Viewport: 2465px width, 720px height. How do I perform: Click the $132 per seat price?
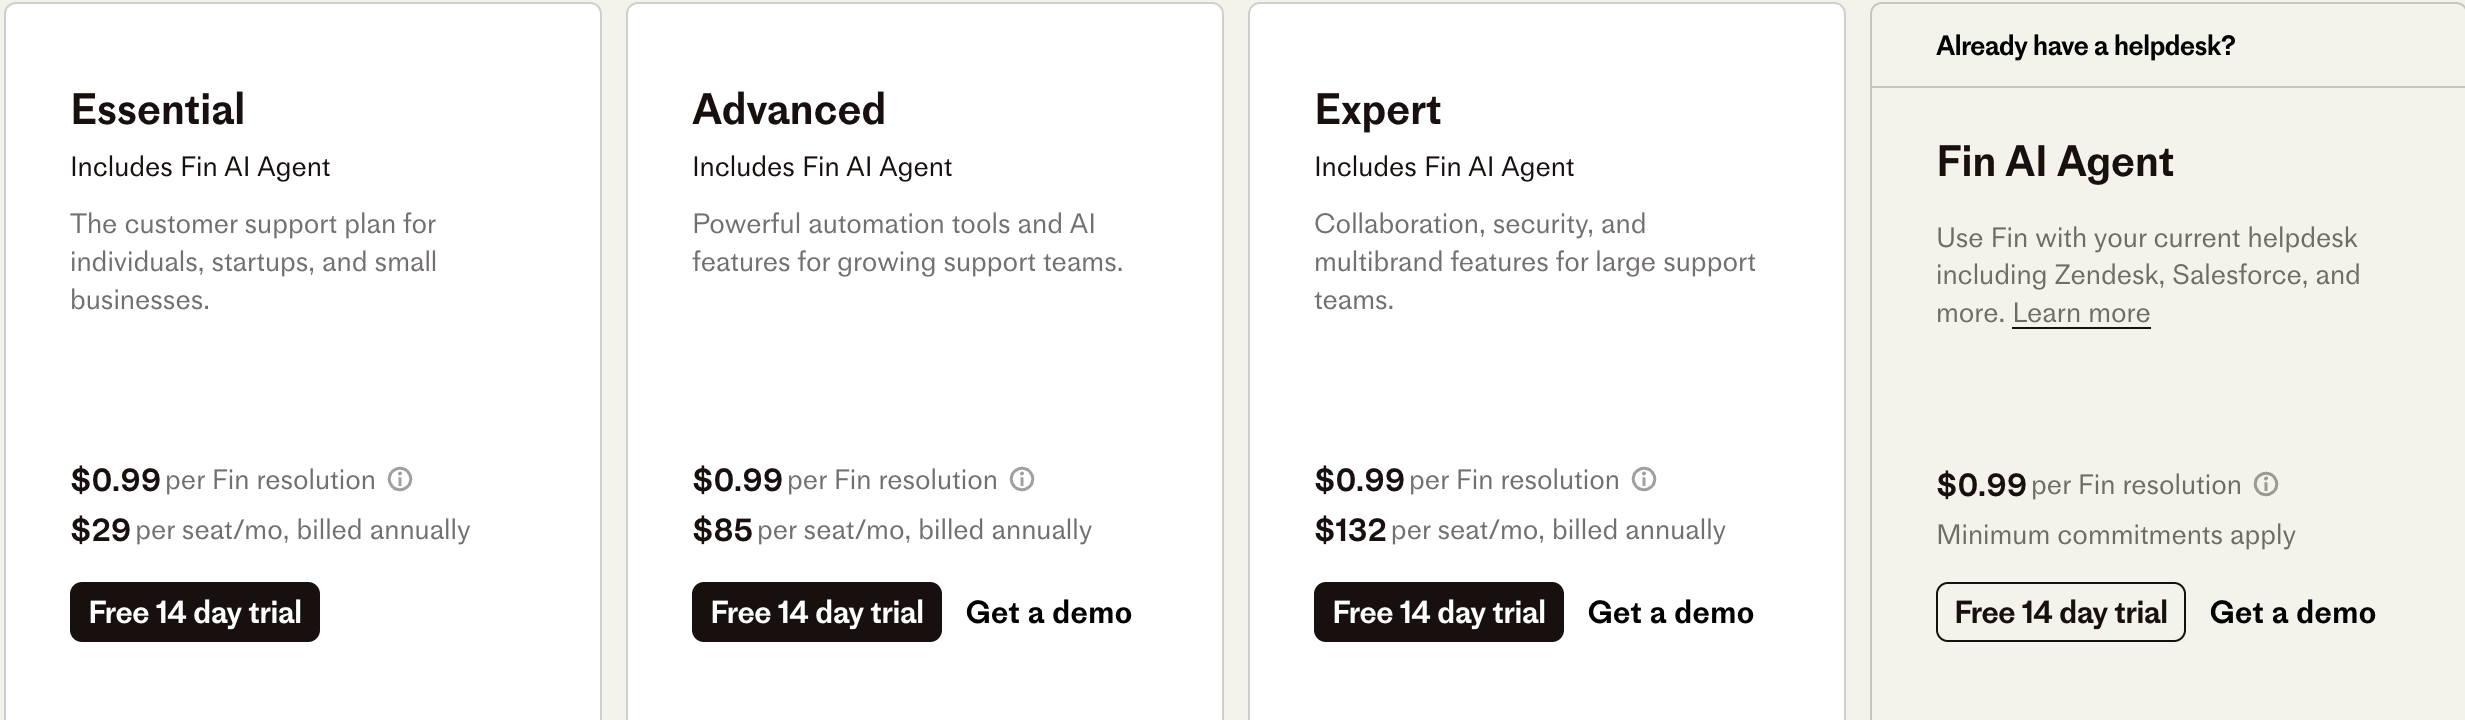(x=1350, y=530)
